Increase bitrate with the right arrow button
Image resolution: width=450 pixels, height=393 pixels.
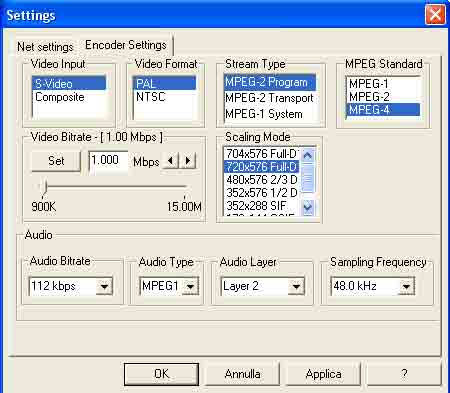click(x=188, y=161)
